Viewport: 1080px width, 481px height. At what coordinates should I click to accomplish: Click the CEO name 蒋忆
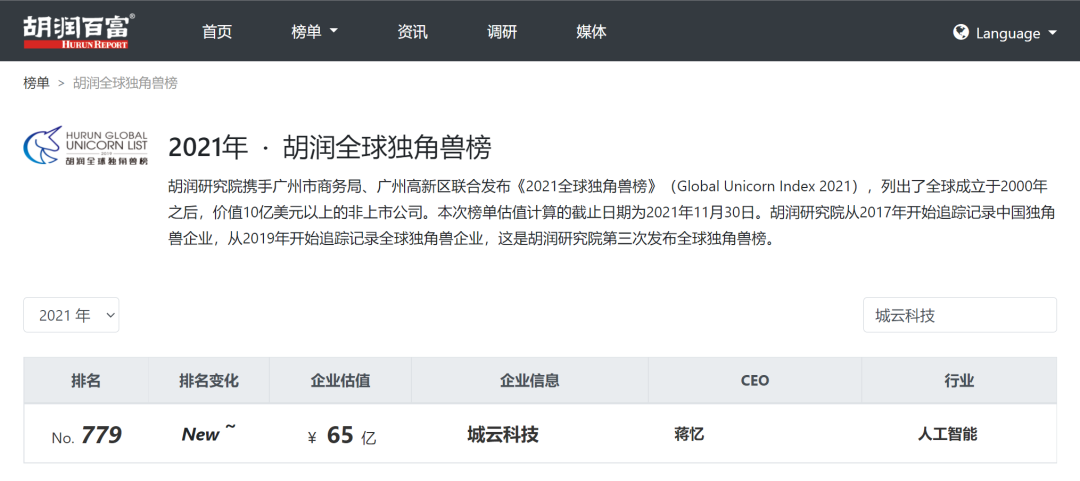click(689, 435)
